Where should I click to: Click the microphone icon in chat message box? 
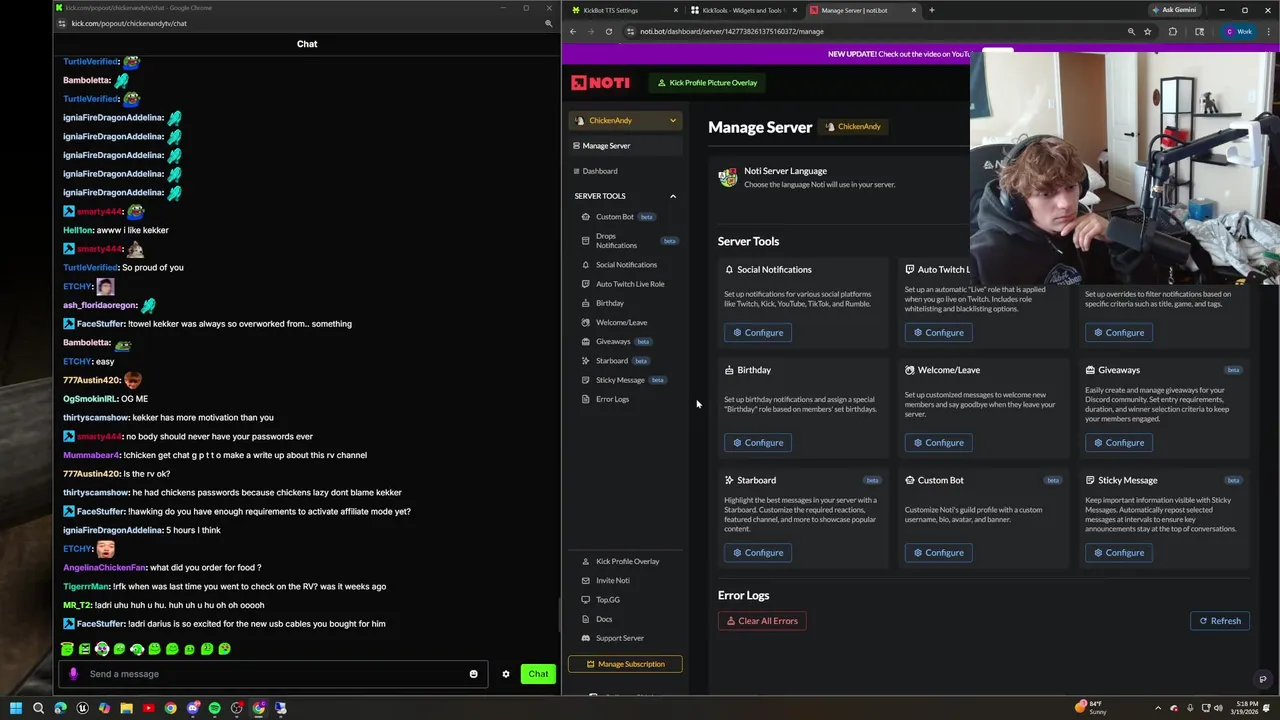click(73, 674)
